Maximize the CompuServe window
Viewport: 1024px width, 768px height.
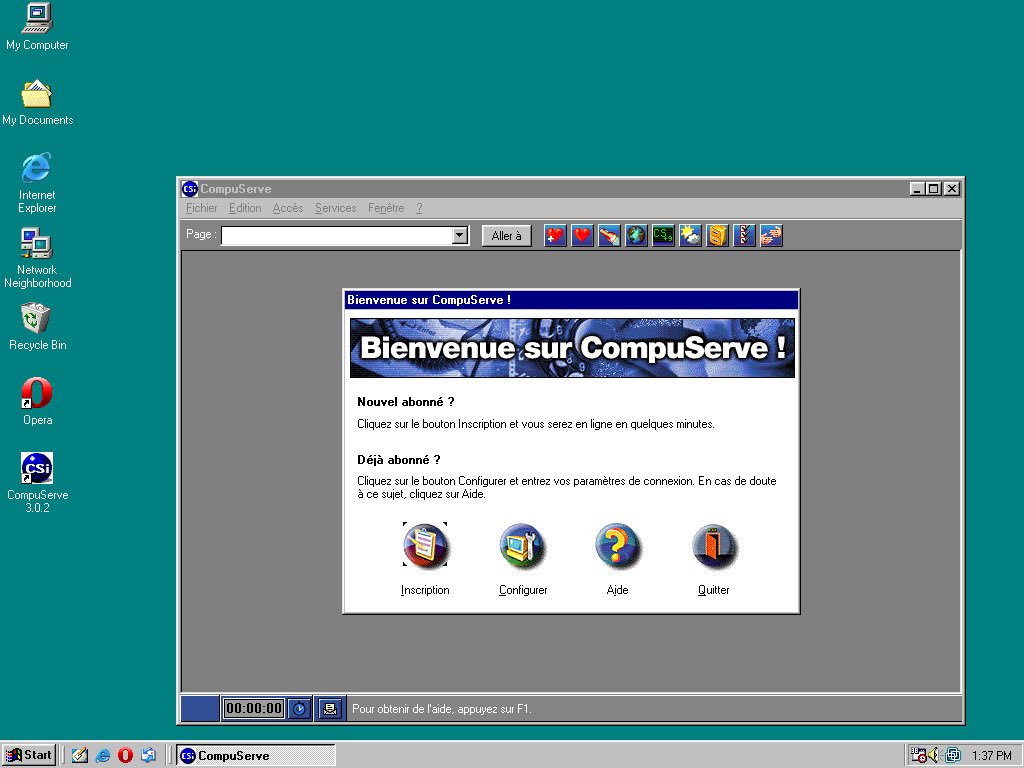[934, 189]
